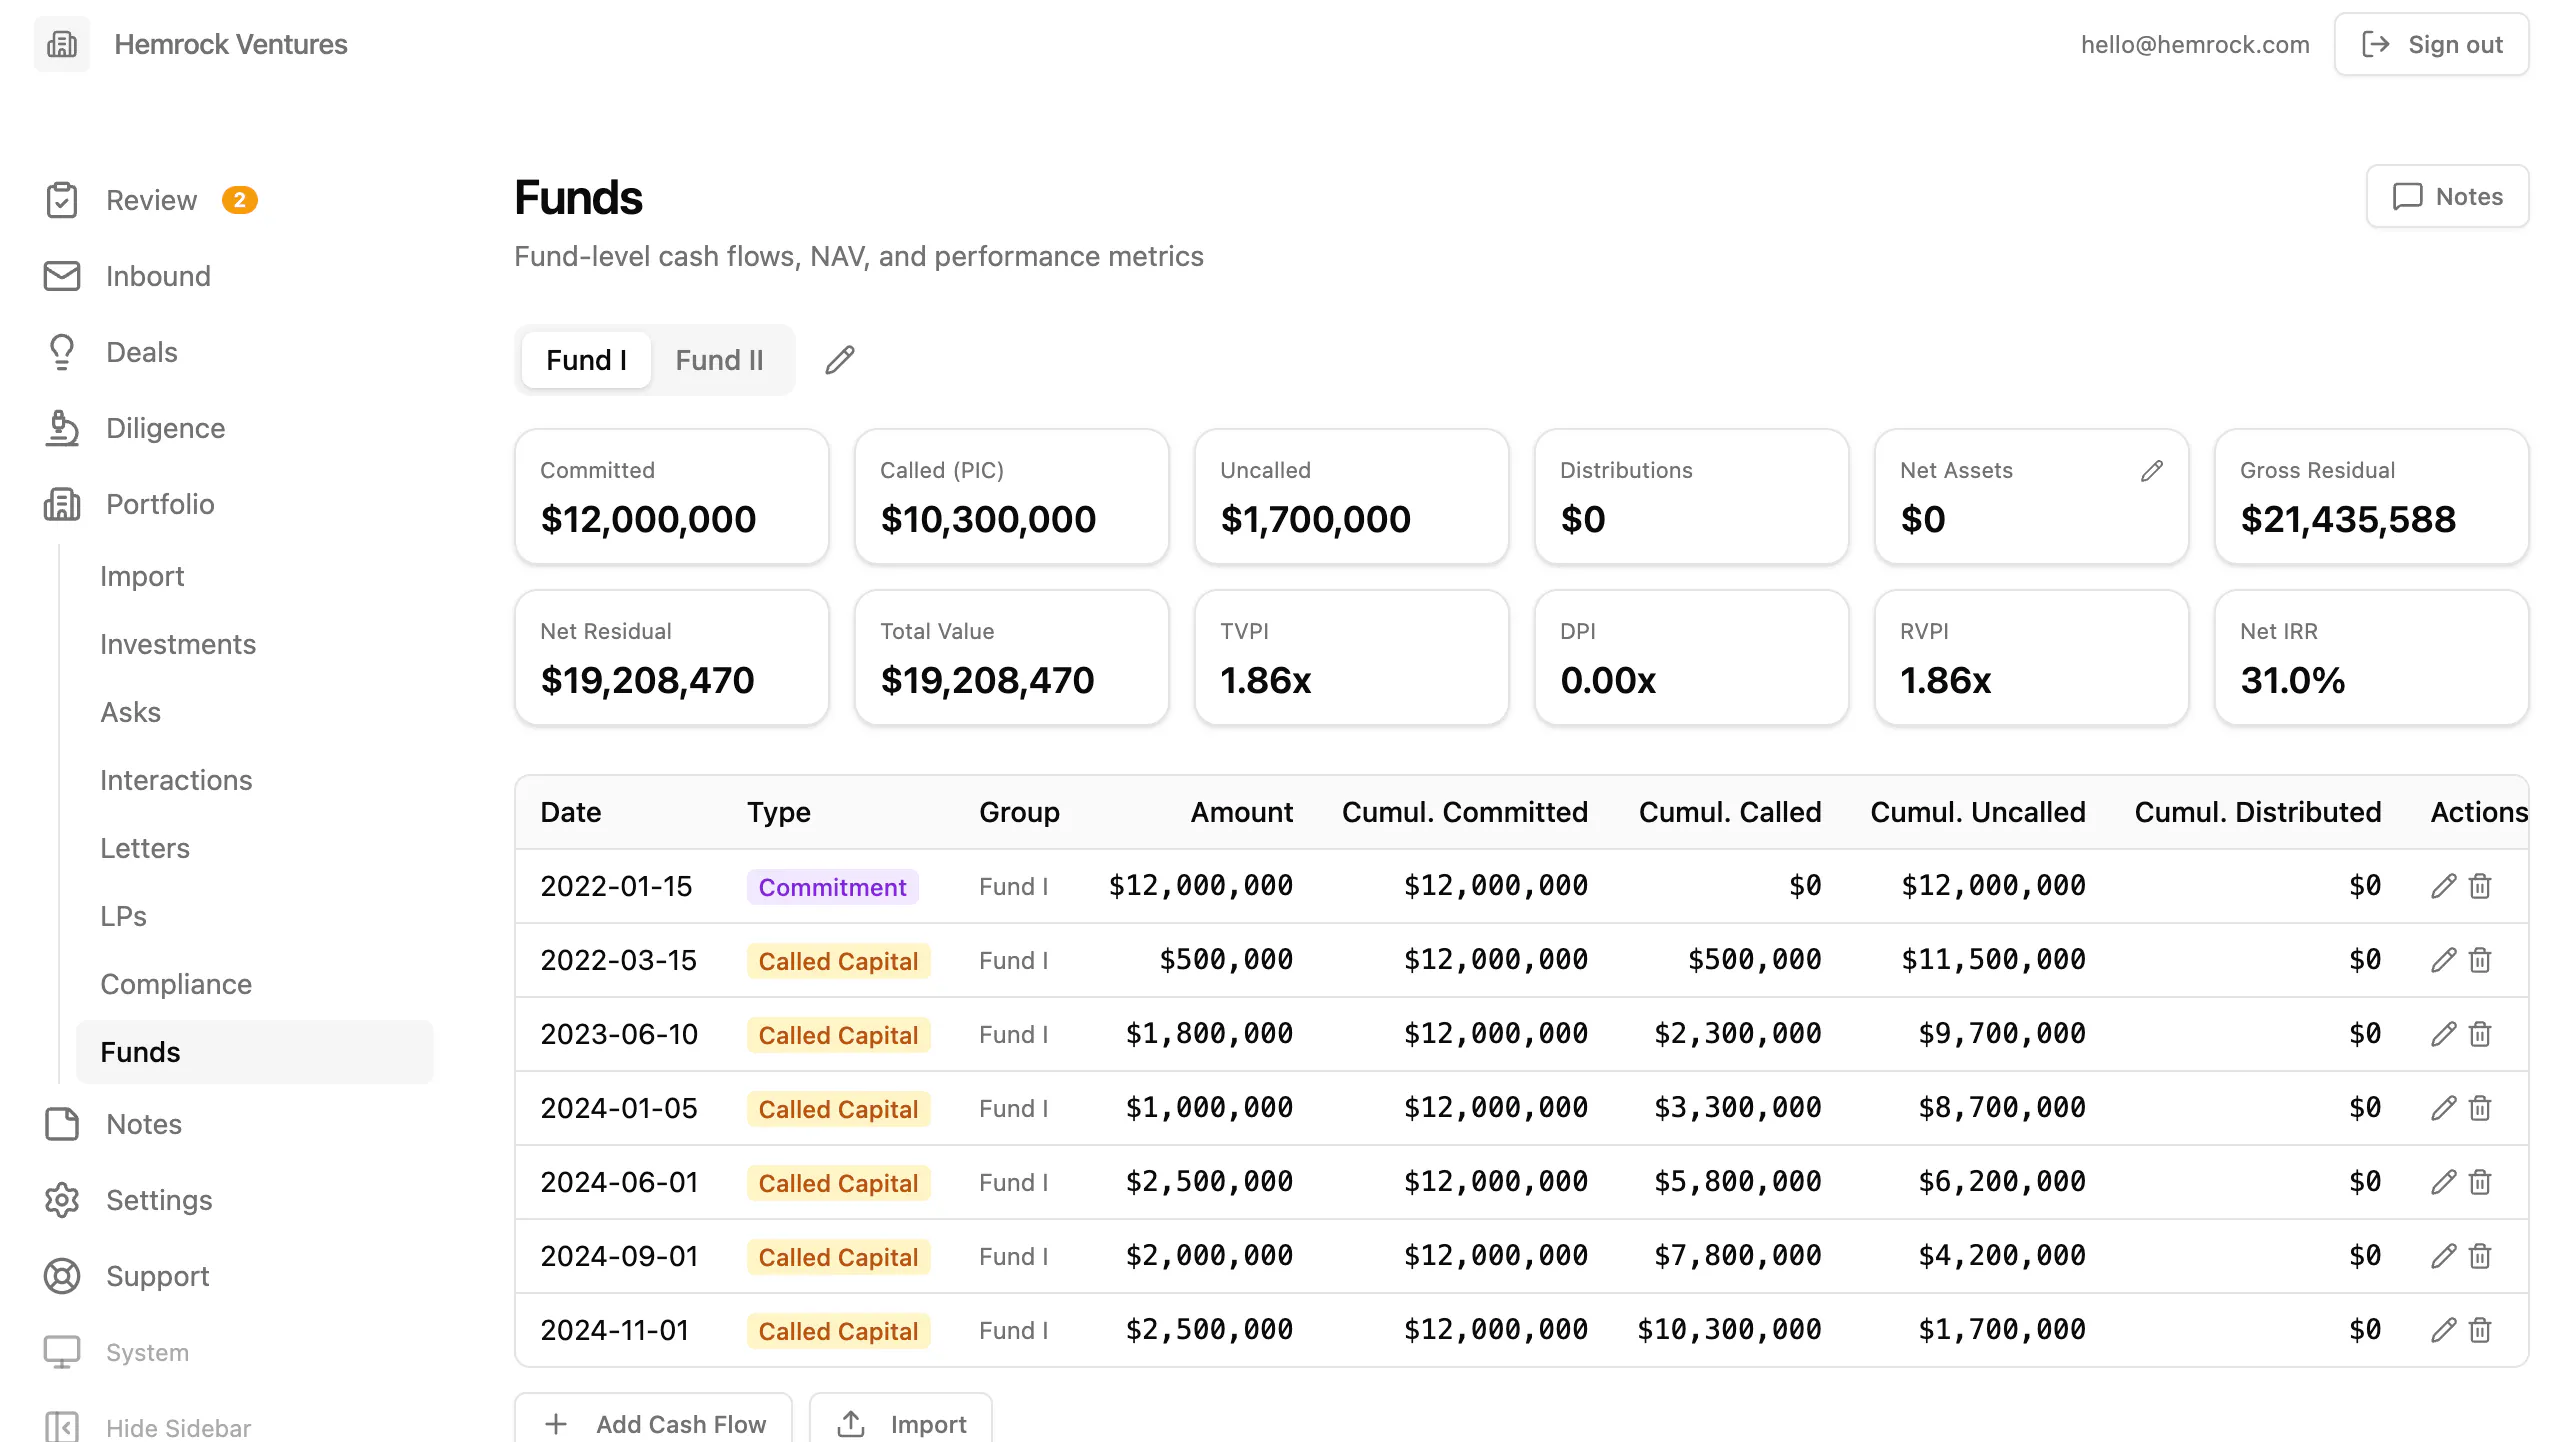
Task: Open the Import page under Portfolio
Action: point(142,576)
